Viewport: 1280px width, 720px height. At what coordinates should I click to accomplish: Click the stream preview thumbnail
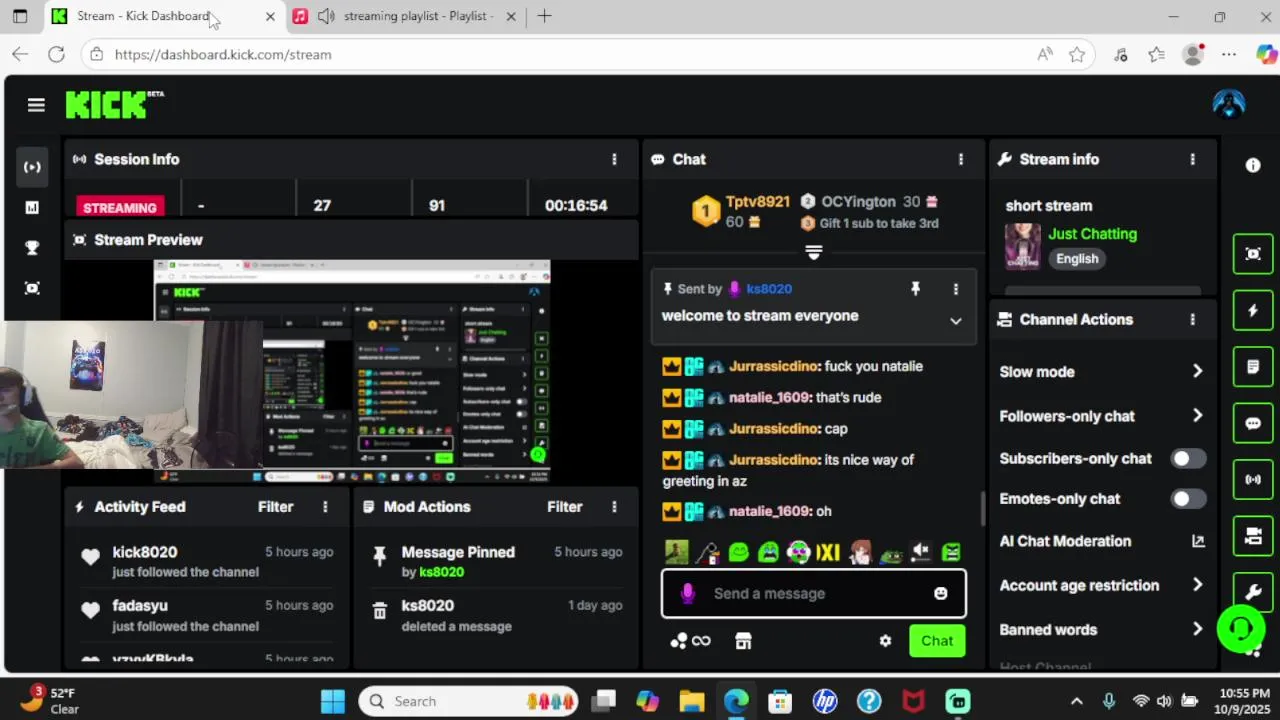352,372
